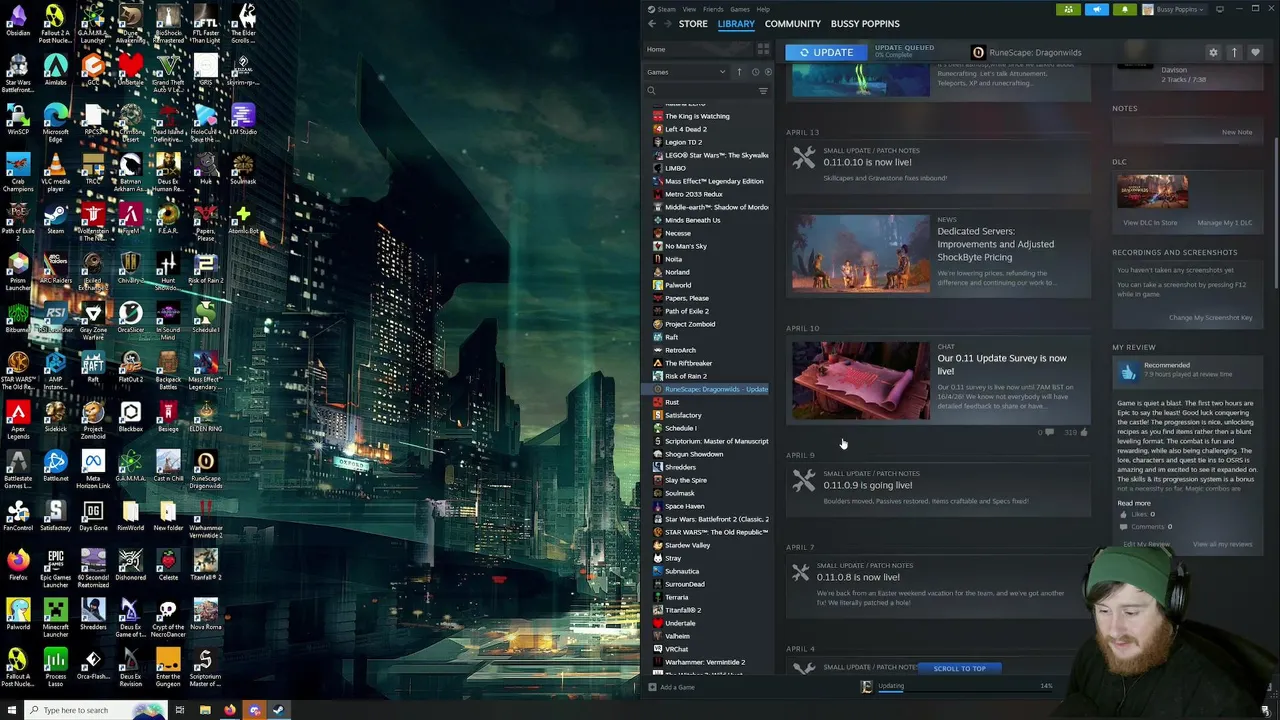Toggle library sort order arrow
Viewport: 1280px width, 720px height.
tap(739, 72)
